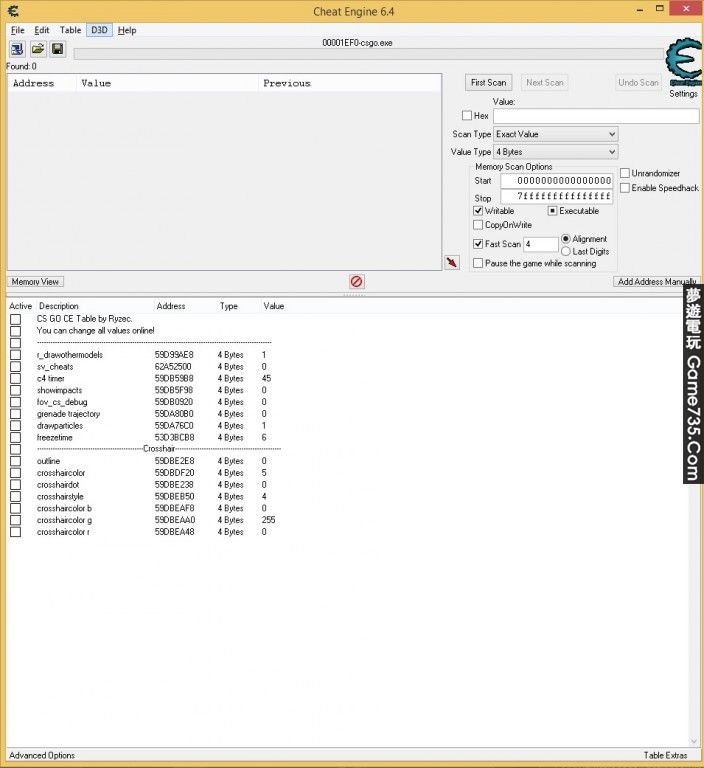Click the Start address field

[557, 181]
